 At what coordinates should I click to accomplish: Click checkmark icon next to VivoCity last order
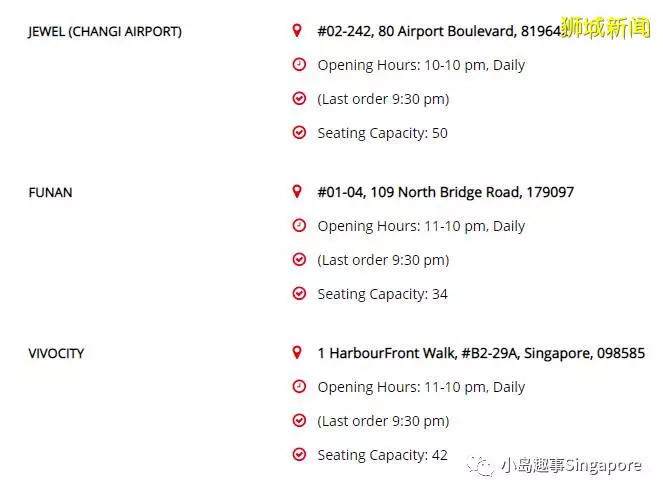pos(299,421)
